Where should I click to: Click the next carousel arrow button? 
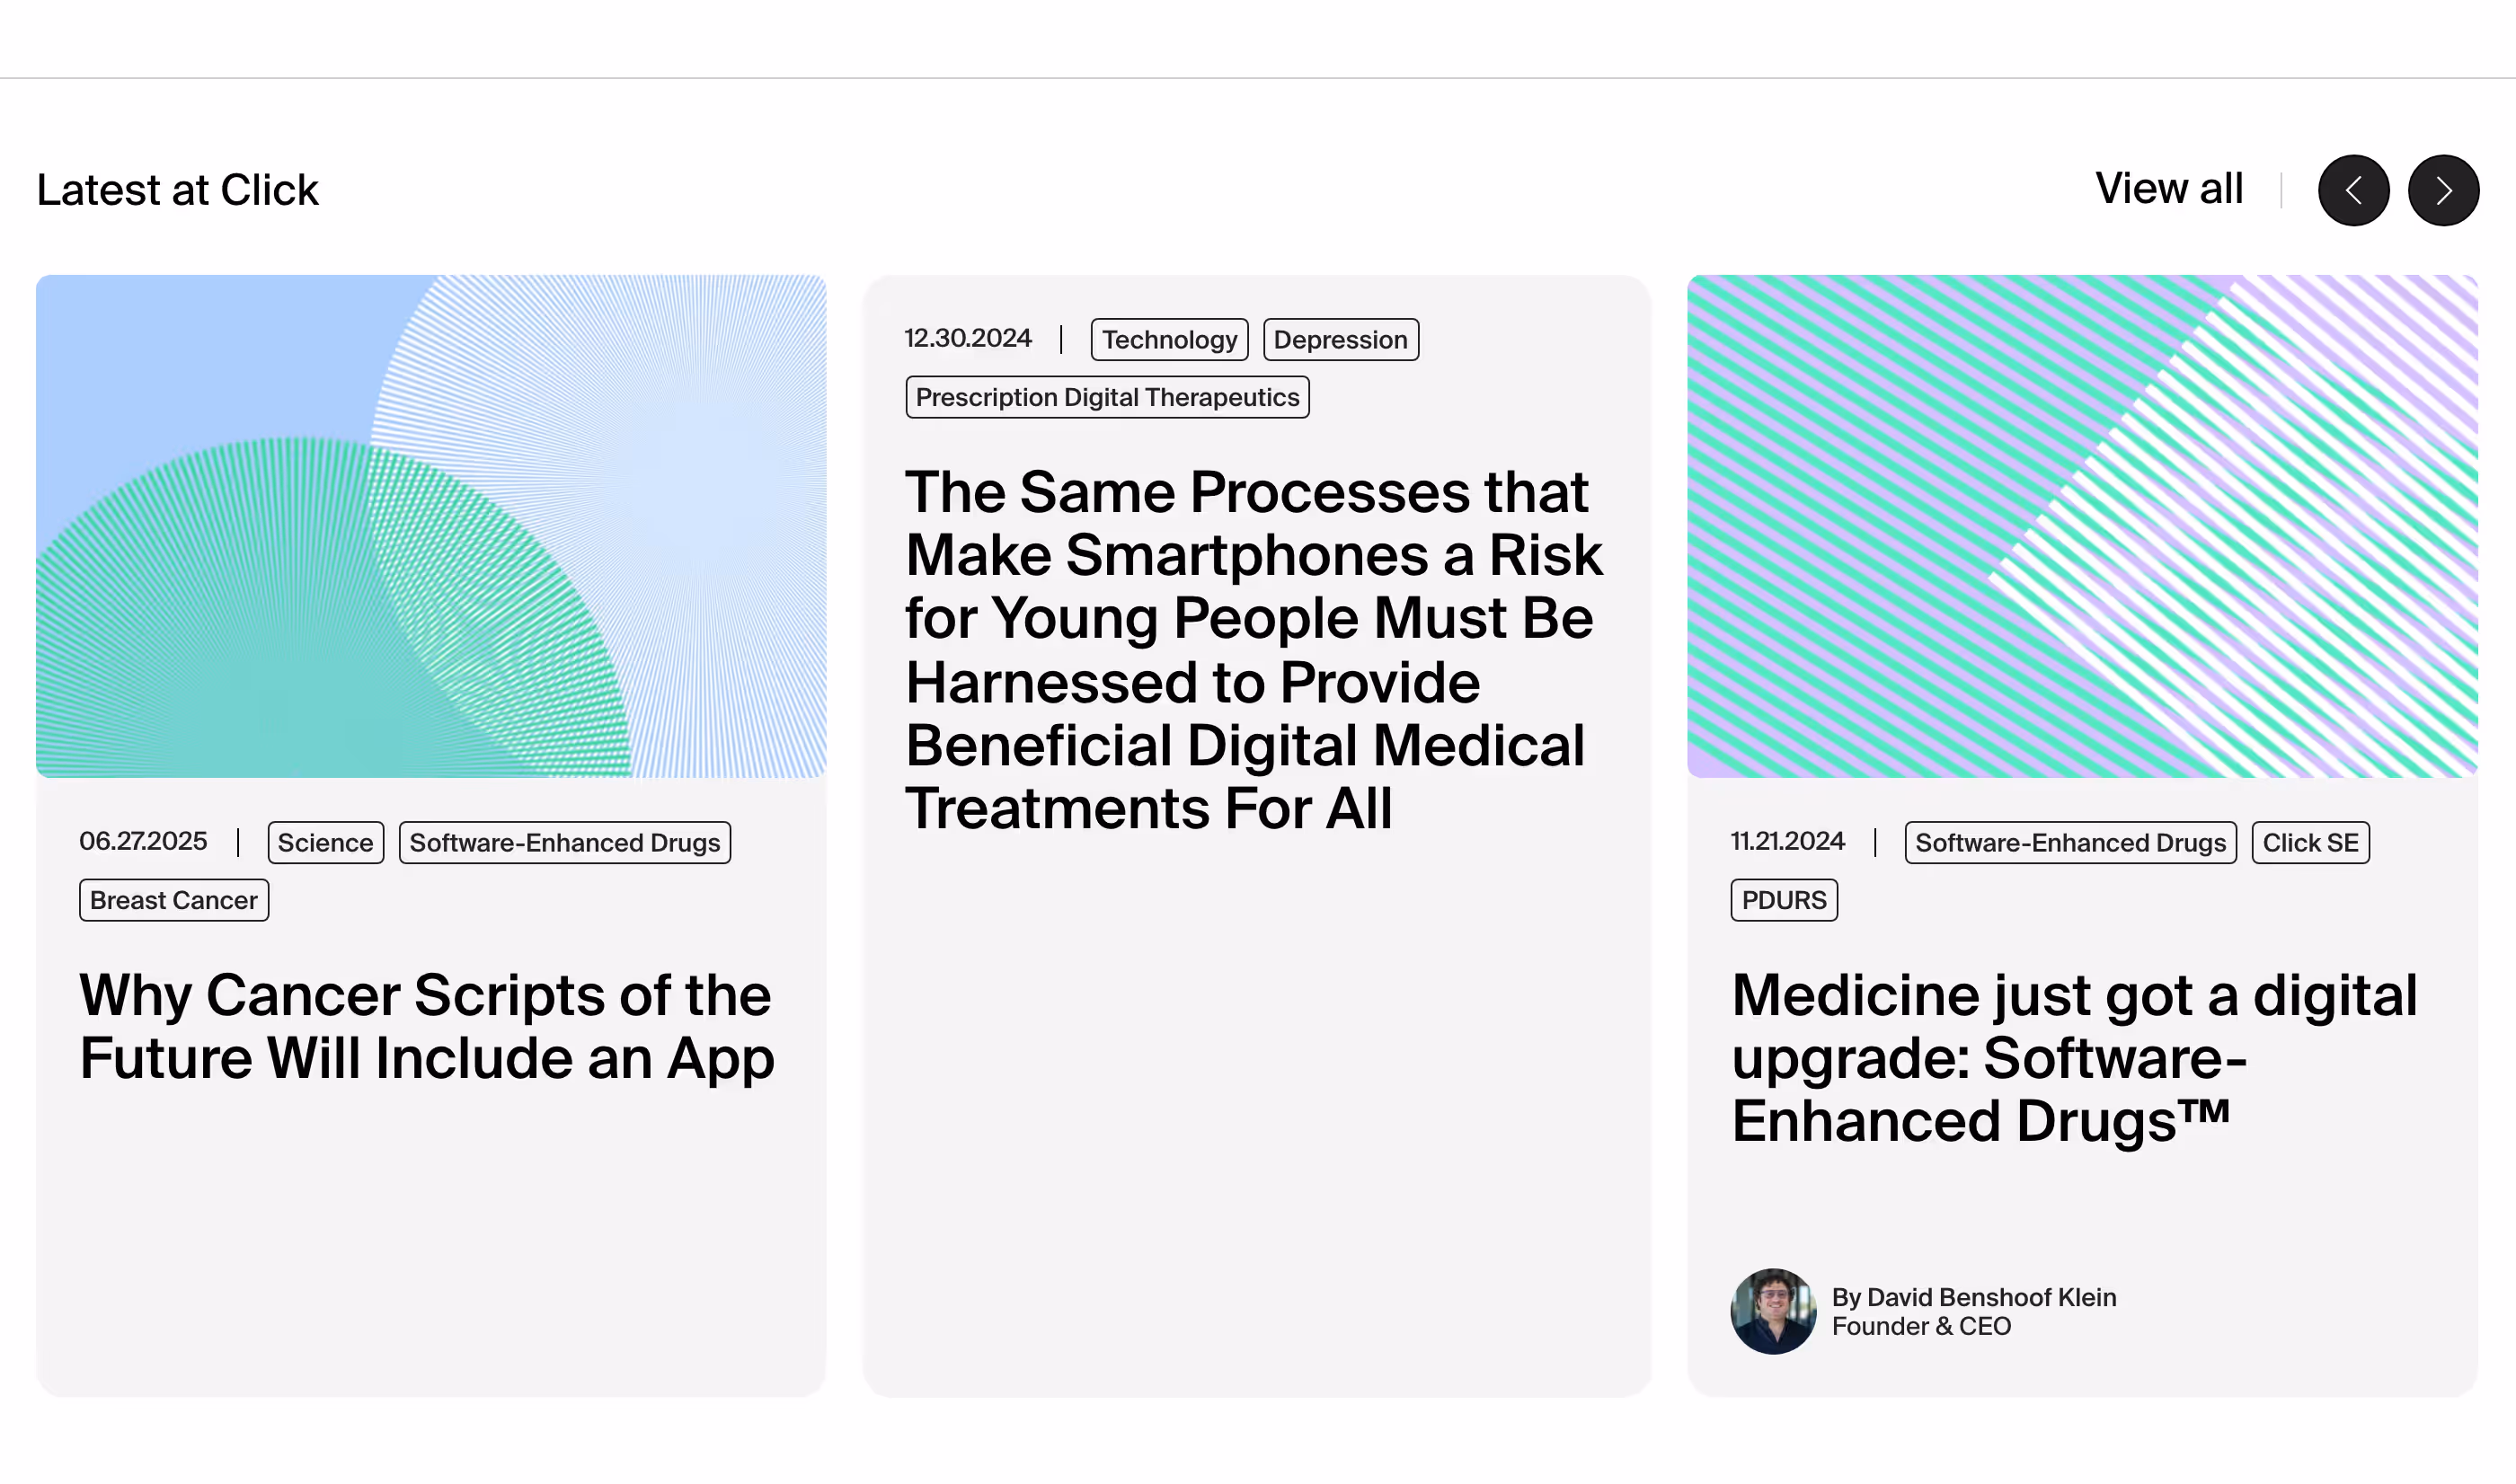(x=2443, y=190)
